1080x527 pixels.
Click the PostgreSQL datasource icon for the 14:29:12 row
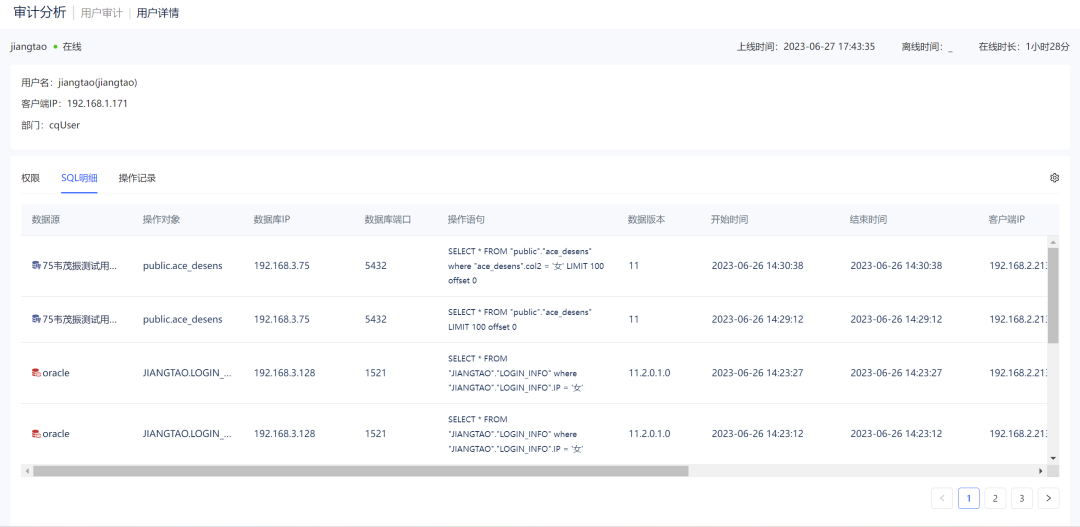[36, 319]
